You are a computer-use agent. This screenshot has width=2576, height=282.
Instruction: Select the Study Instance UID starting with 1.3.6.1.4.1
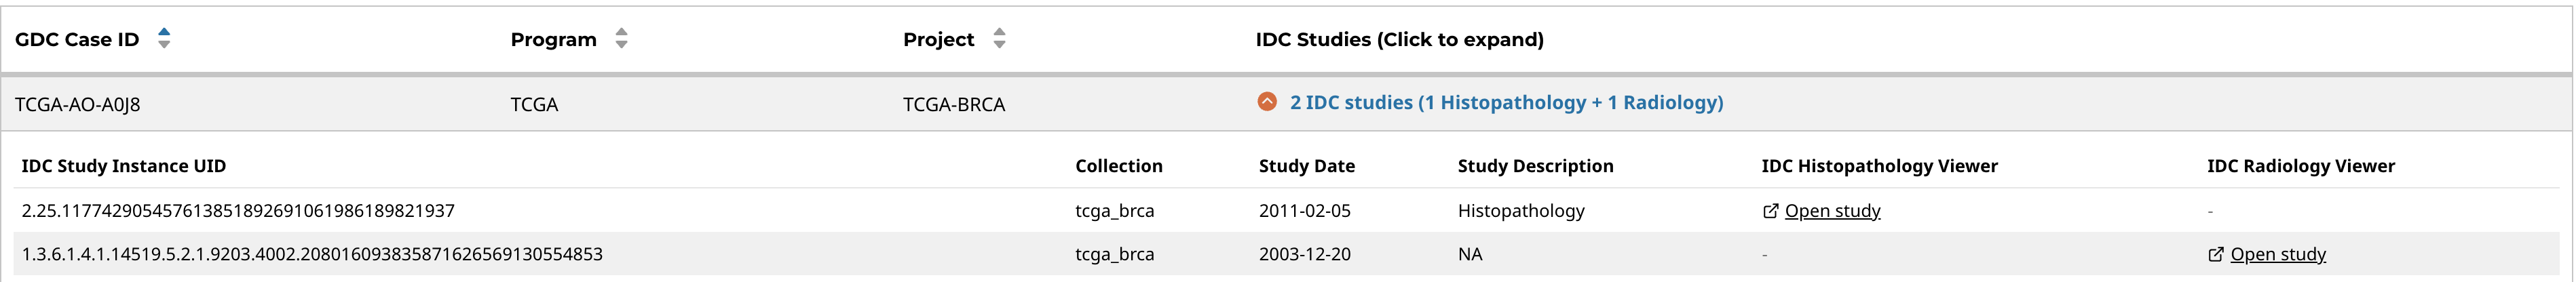312,254
